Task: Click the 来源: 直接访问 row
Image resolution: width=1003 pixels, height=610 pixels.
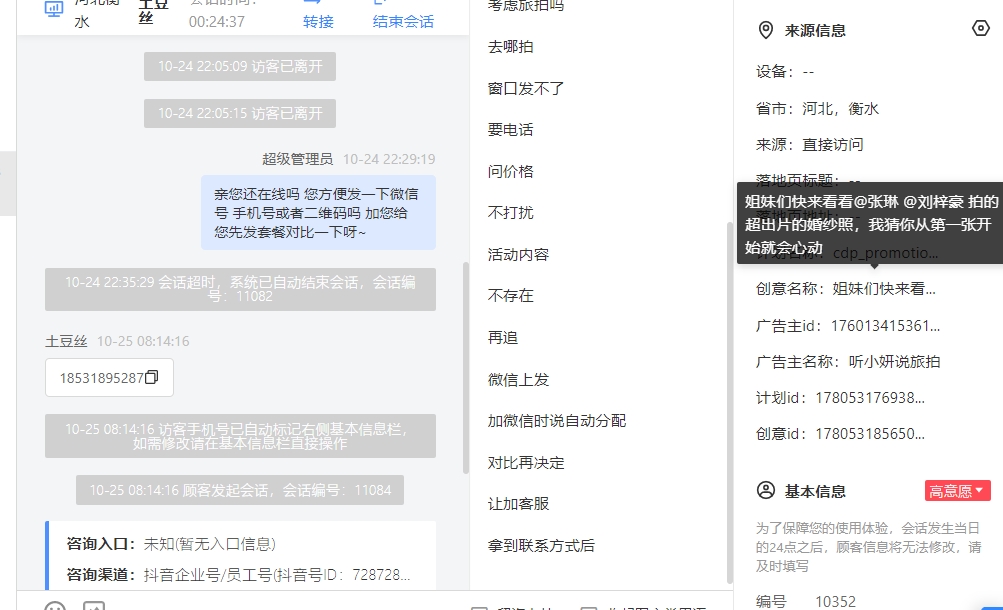Action: click(809, 145)
